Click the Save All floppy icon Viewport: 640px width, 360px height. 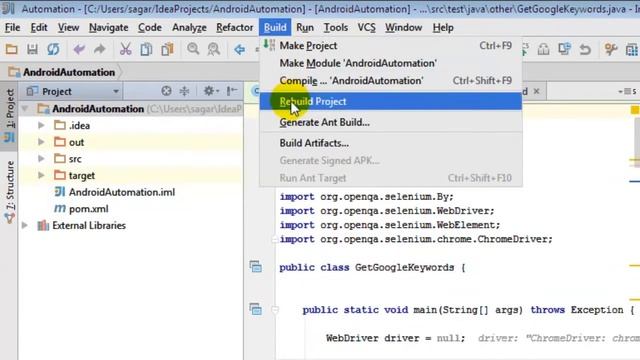coord(32,50)
